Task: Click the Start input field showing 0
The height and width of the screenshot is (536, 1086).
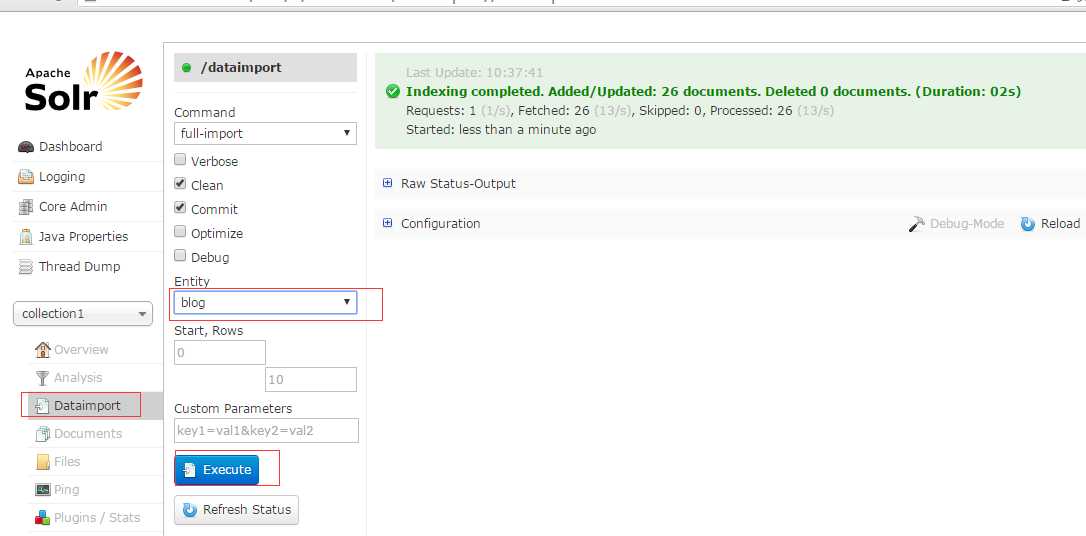Action: tap(220, 352)
